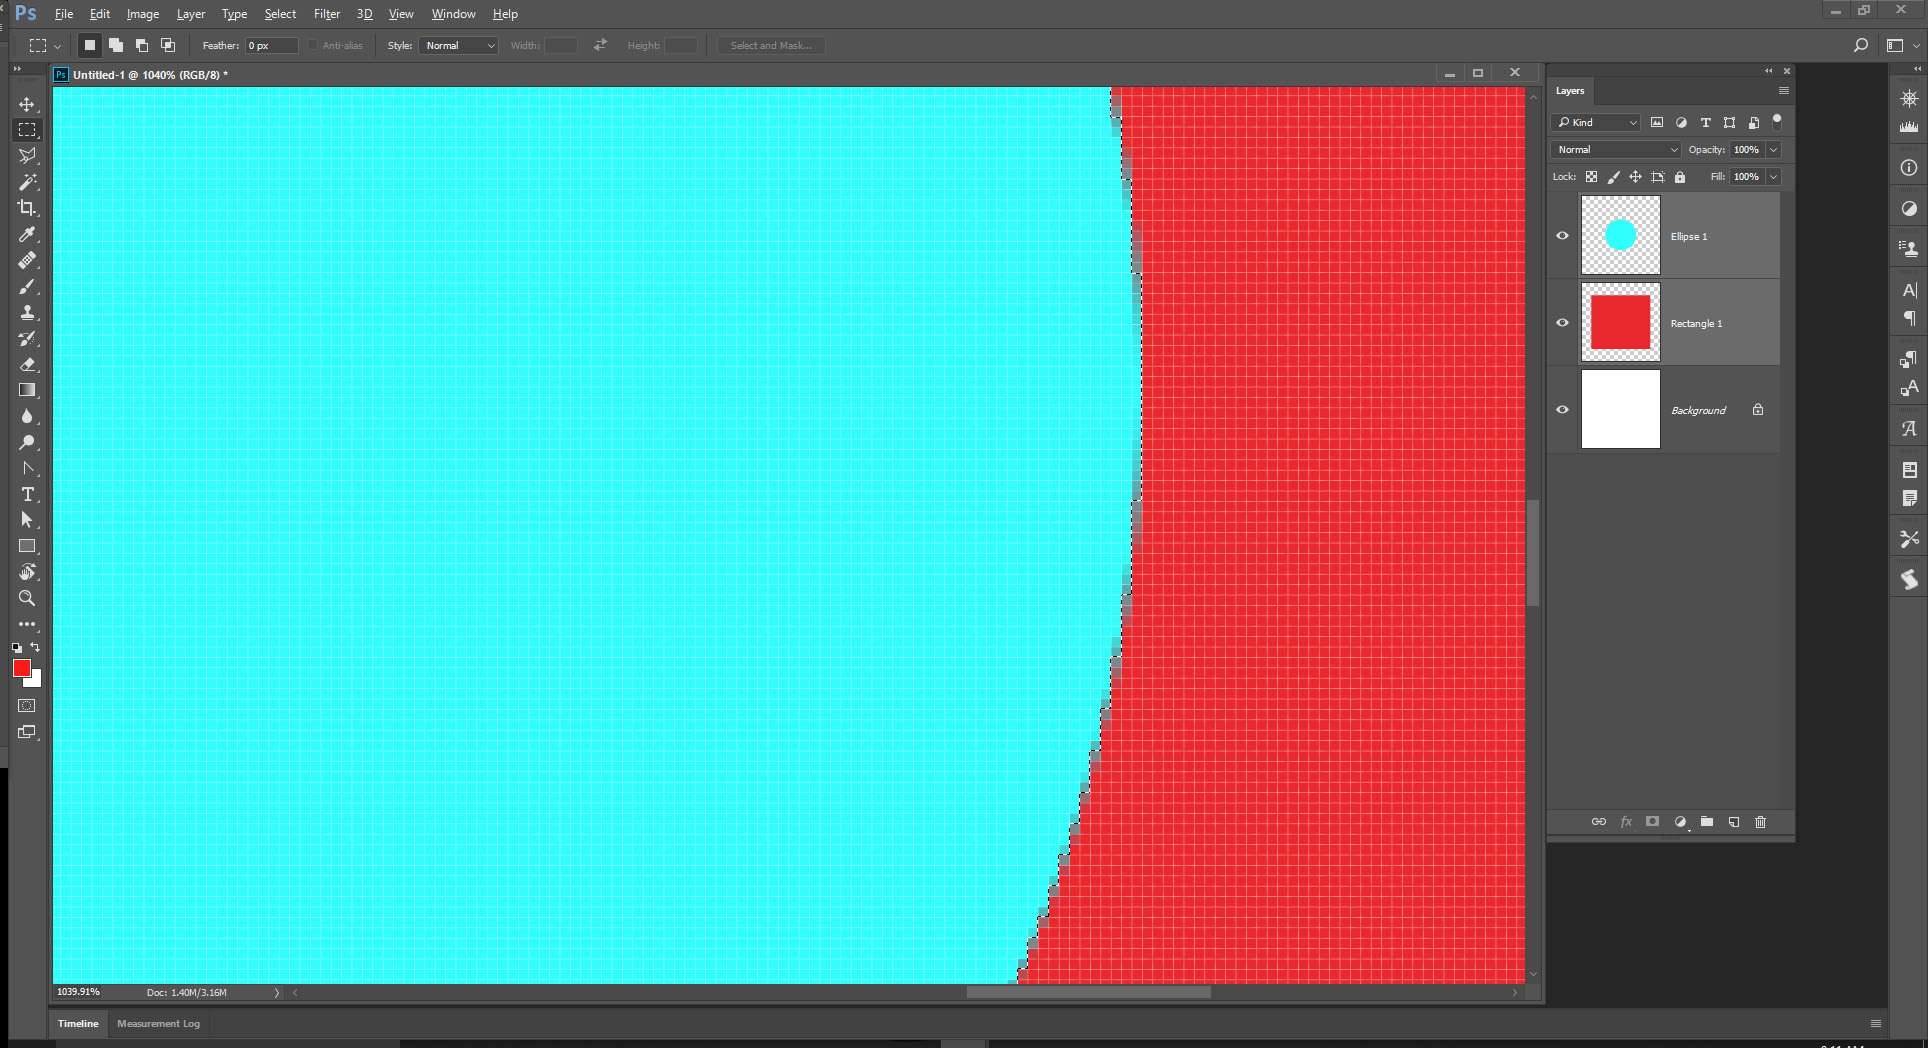This screenshot has height=1048, width=1928.
Task: Select the Clone Stamp tool
Action: [27, 312]
